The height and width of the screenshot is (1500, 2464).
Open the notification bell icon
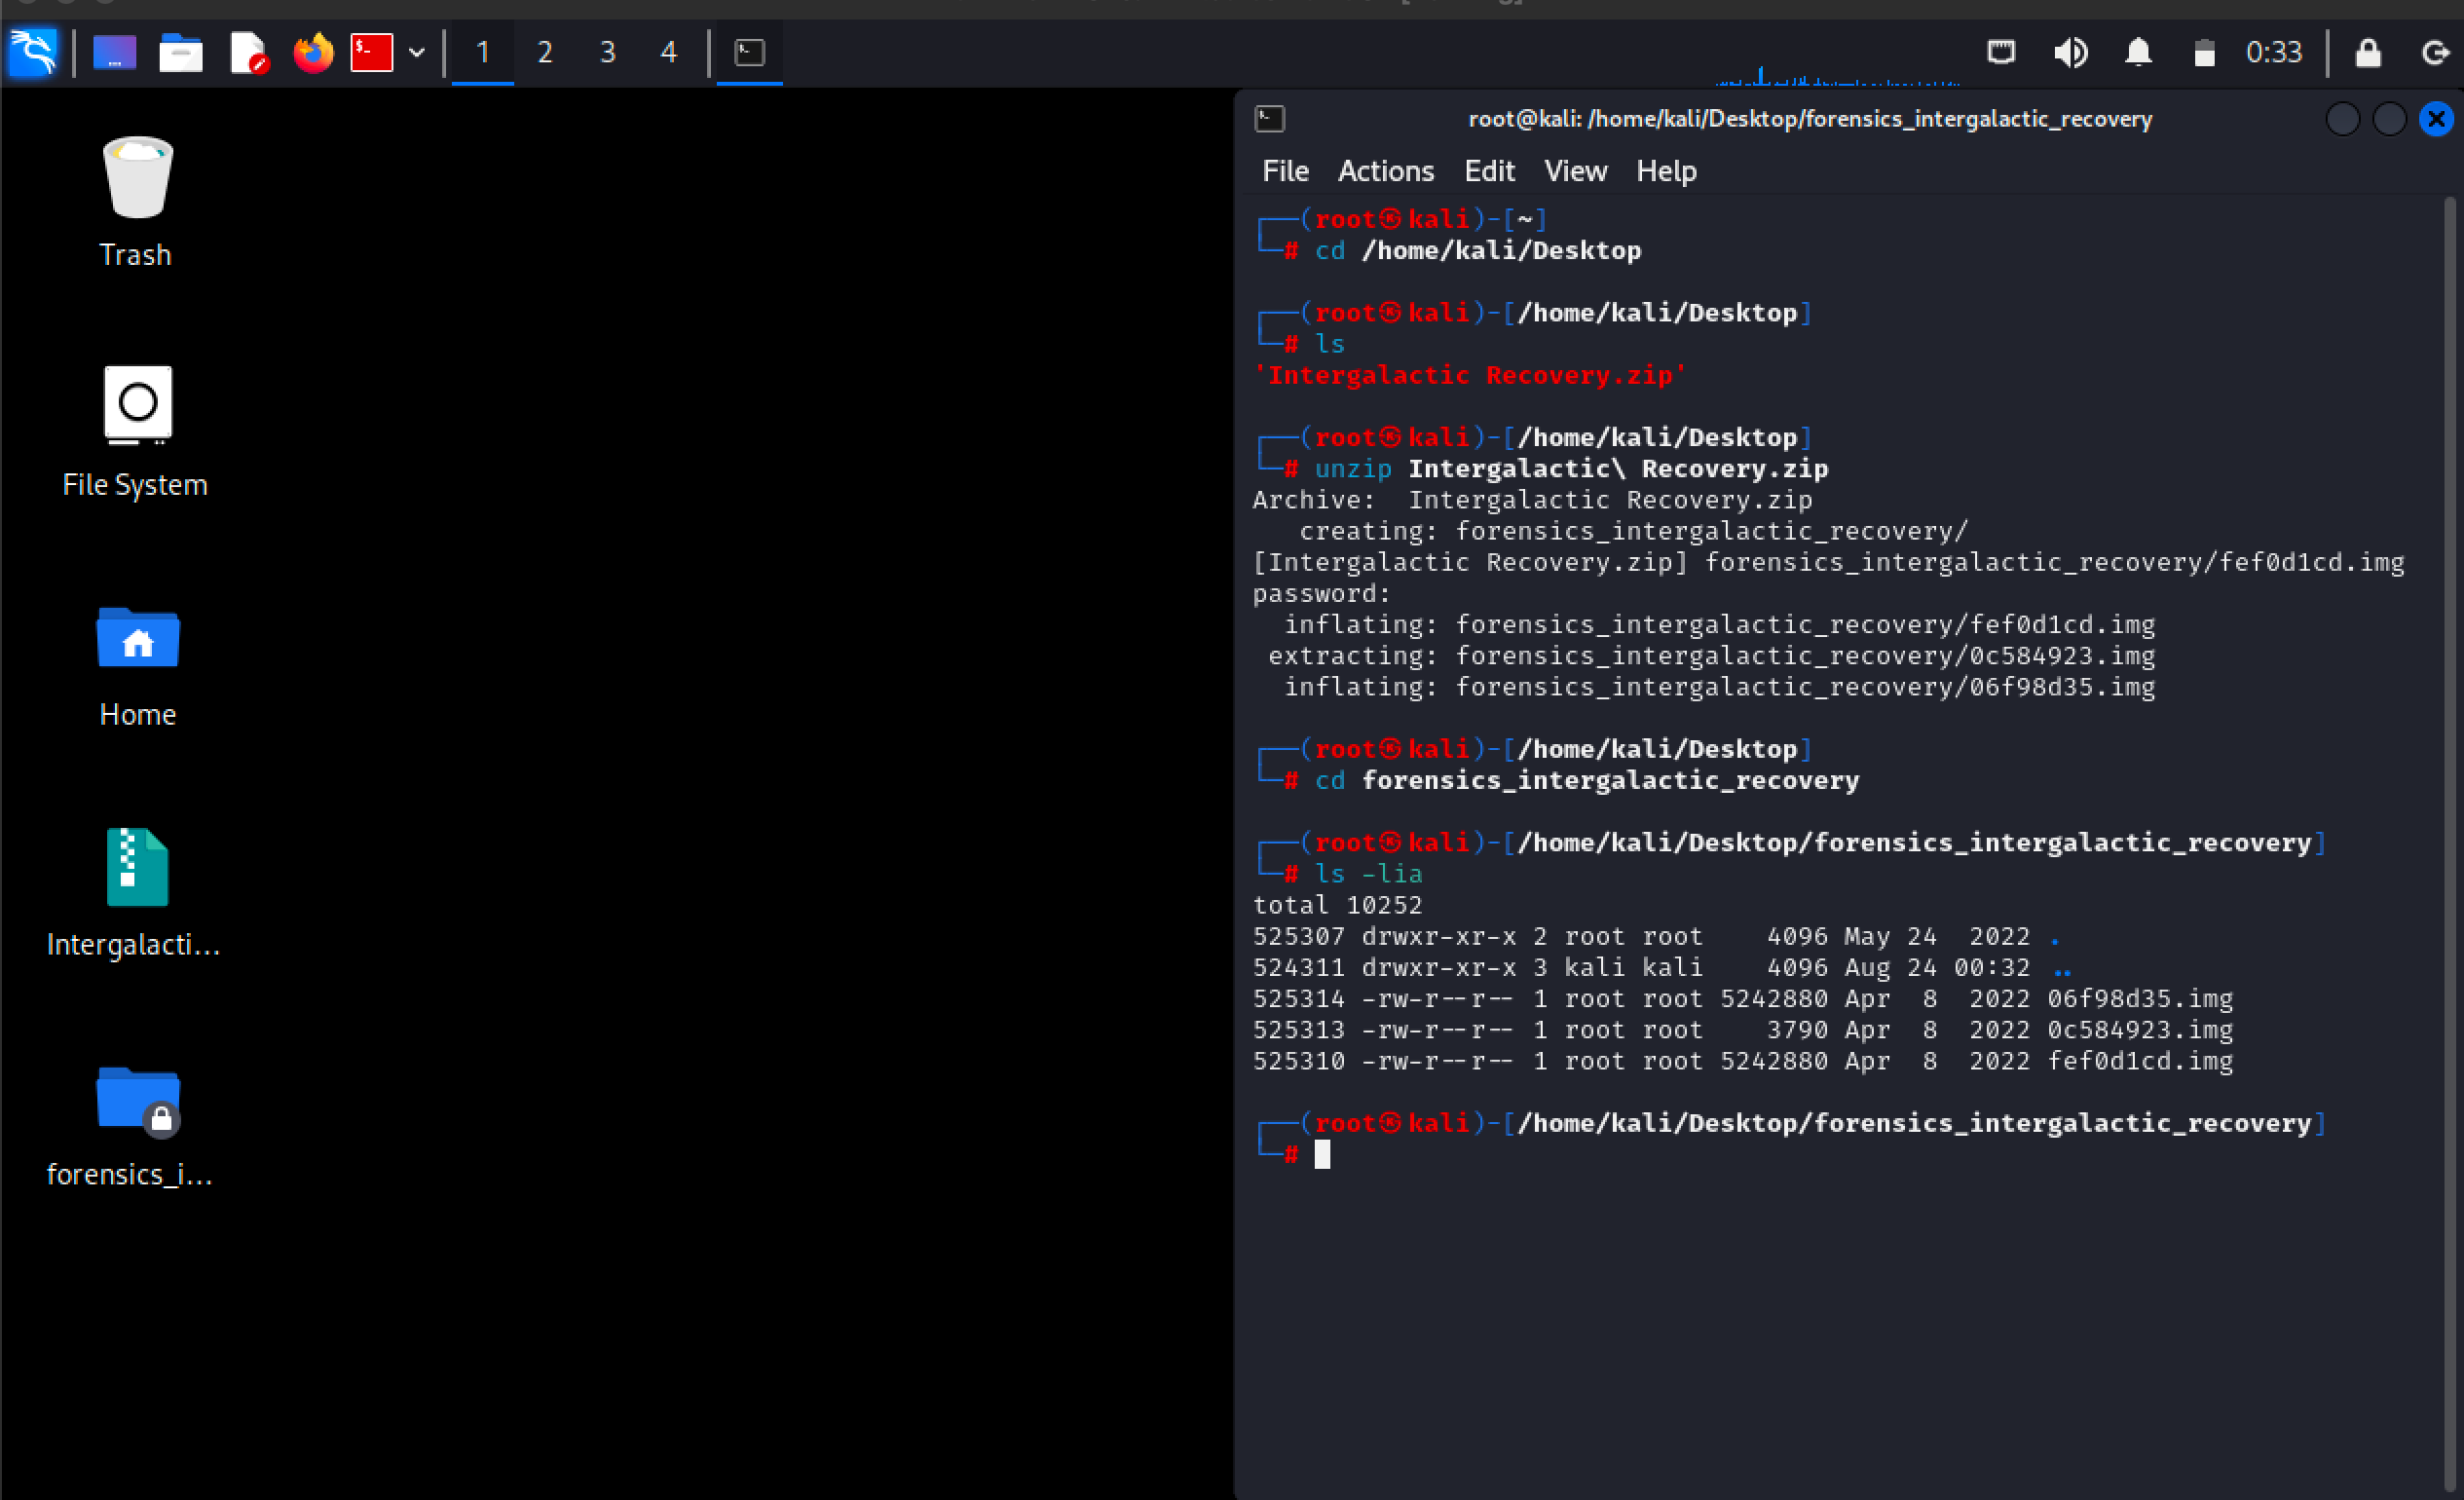click(2138, 52)
